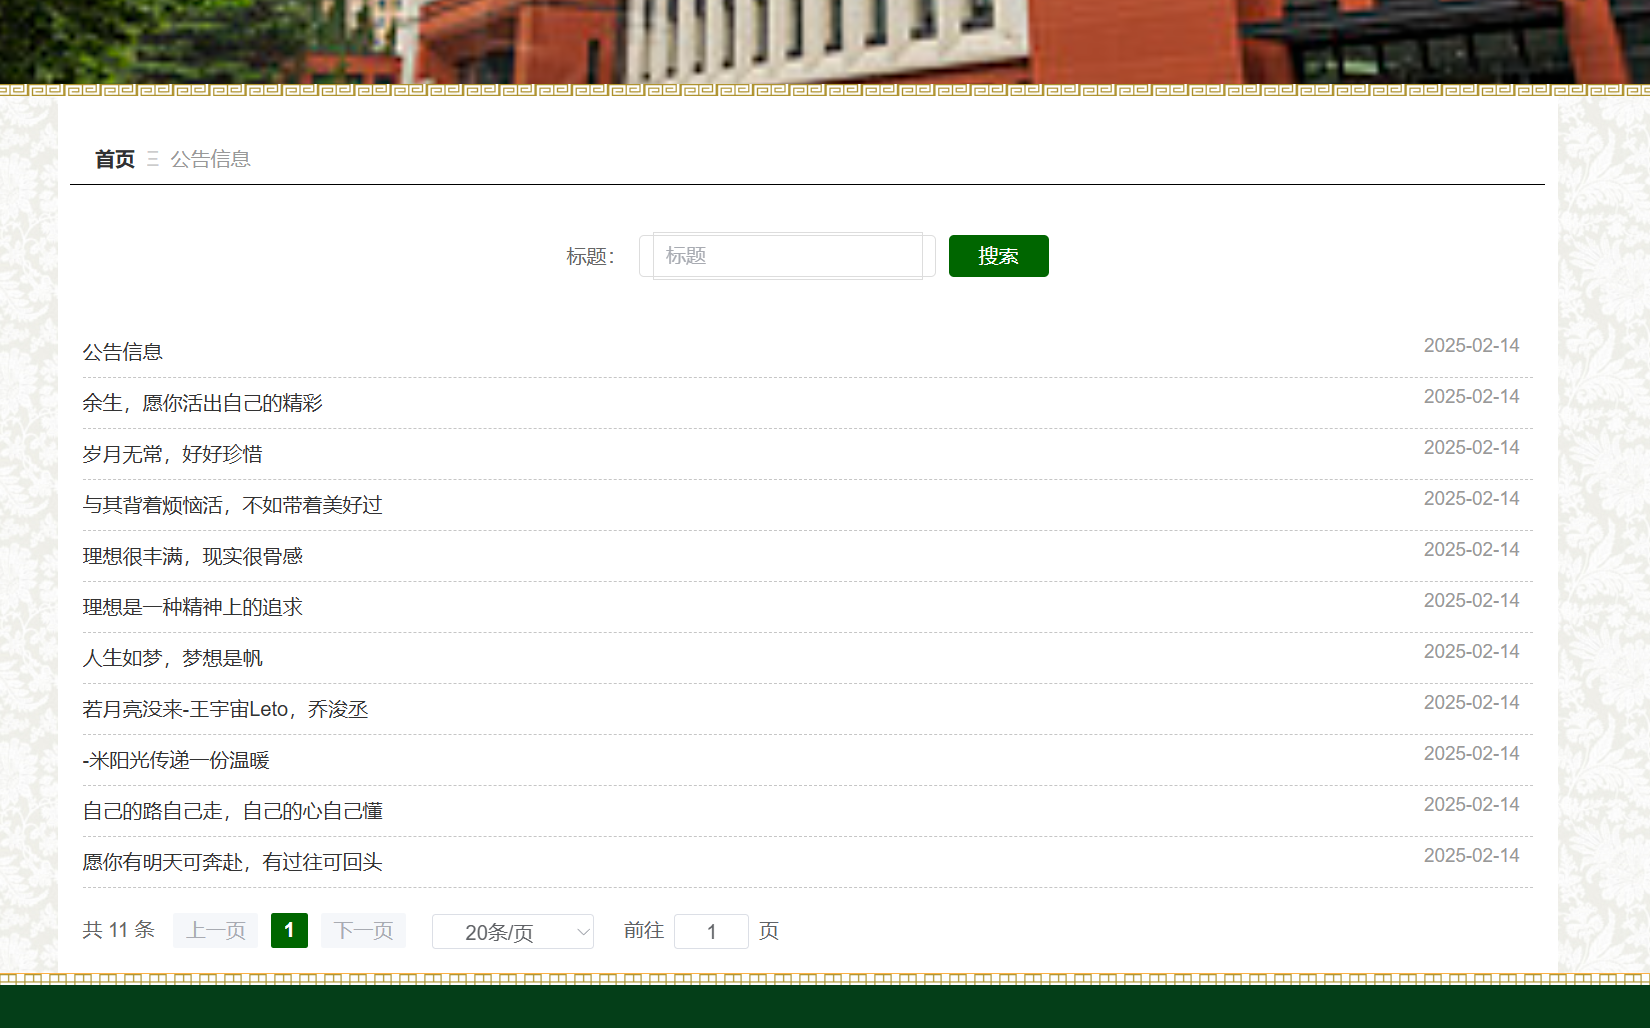Screen dimensions: 1650x1028
Task: Open article 理想是一种精神上的追求
Action: click(x=192, y=607)
